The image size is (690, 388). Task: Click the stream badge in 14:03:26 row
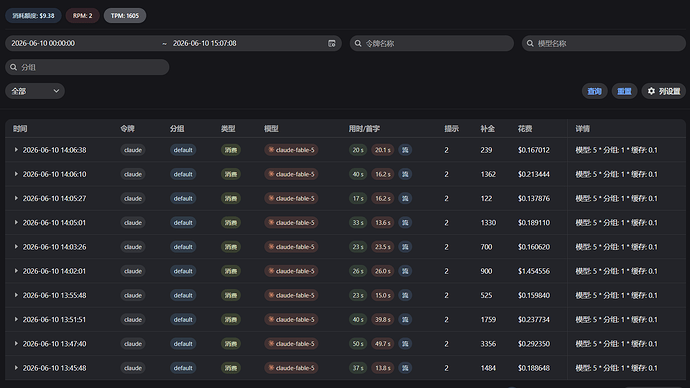click(405, 247)
